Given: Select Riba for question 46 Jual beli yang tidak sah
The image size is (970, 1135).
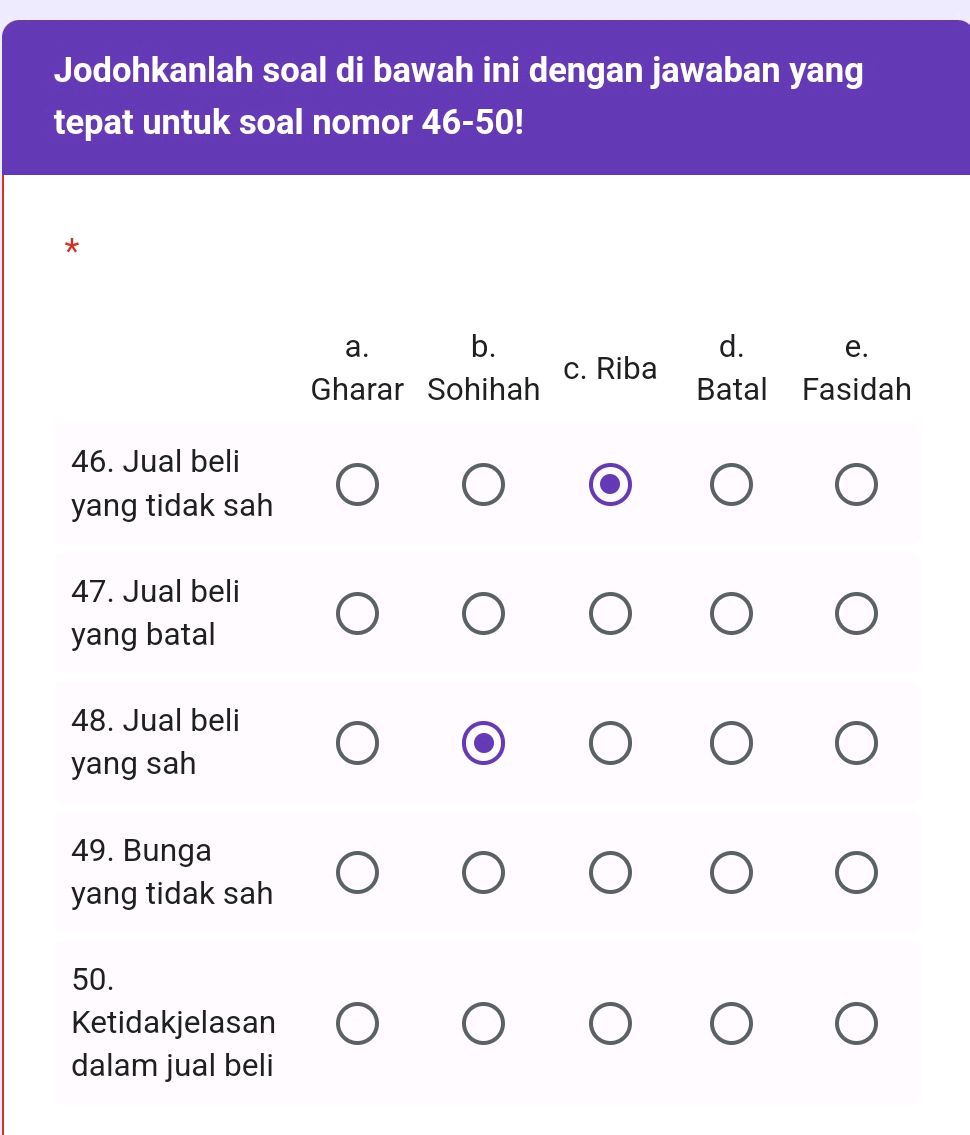Looking at the screenshot, I should pyautogui.click(x=610, y=483).
